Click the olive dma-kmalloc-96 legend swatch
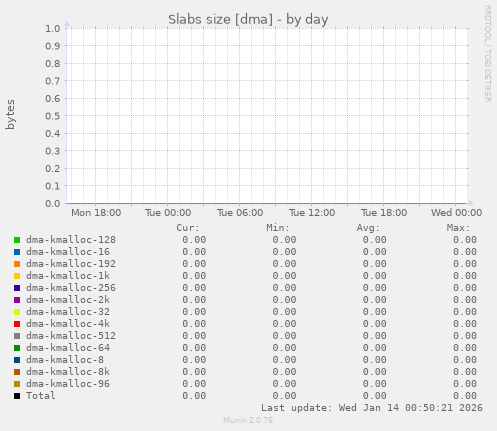The image size is (497, 431). tap(17, 384)
